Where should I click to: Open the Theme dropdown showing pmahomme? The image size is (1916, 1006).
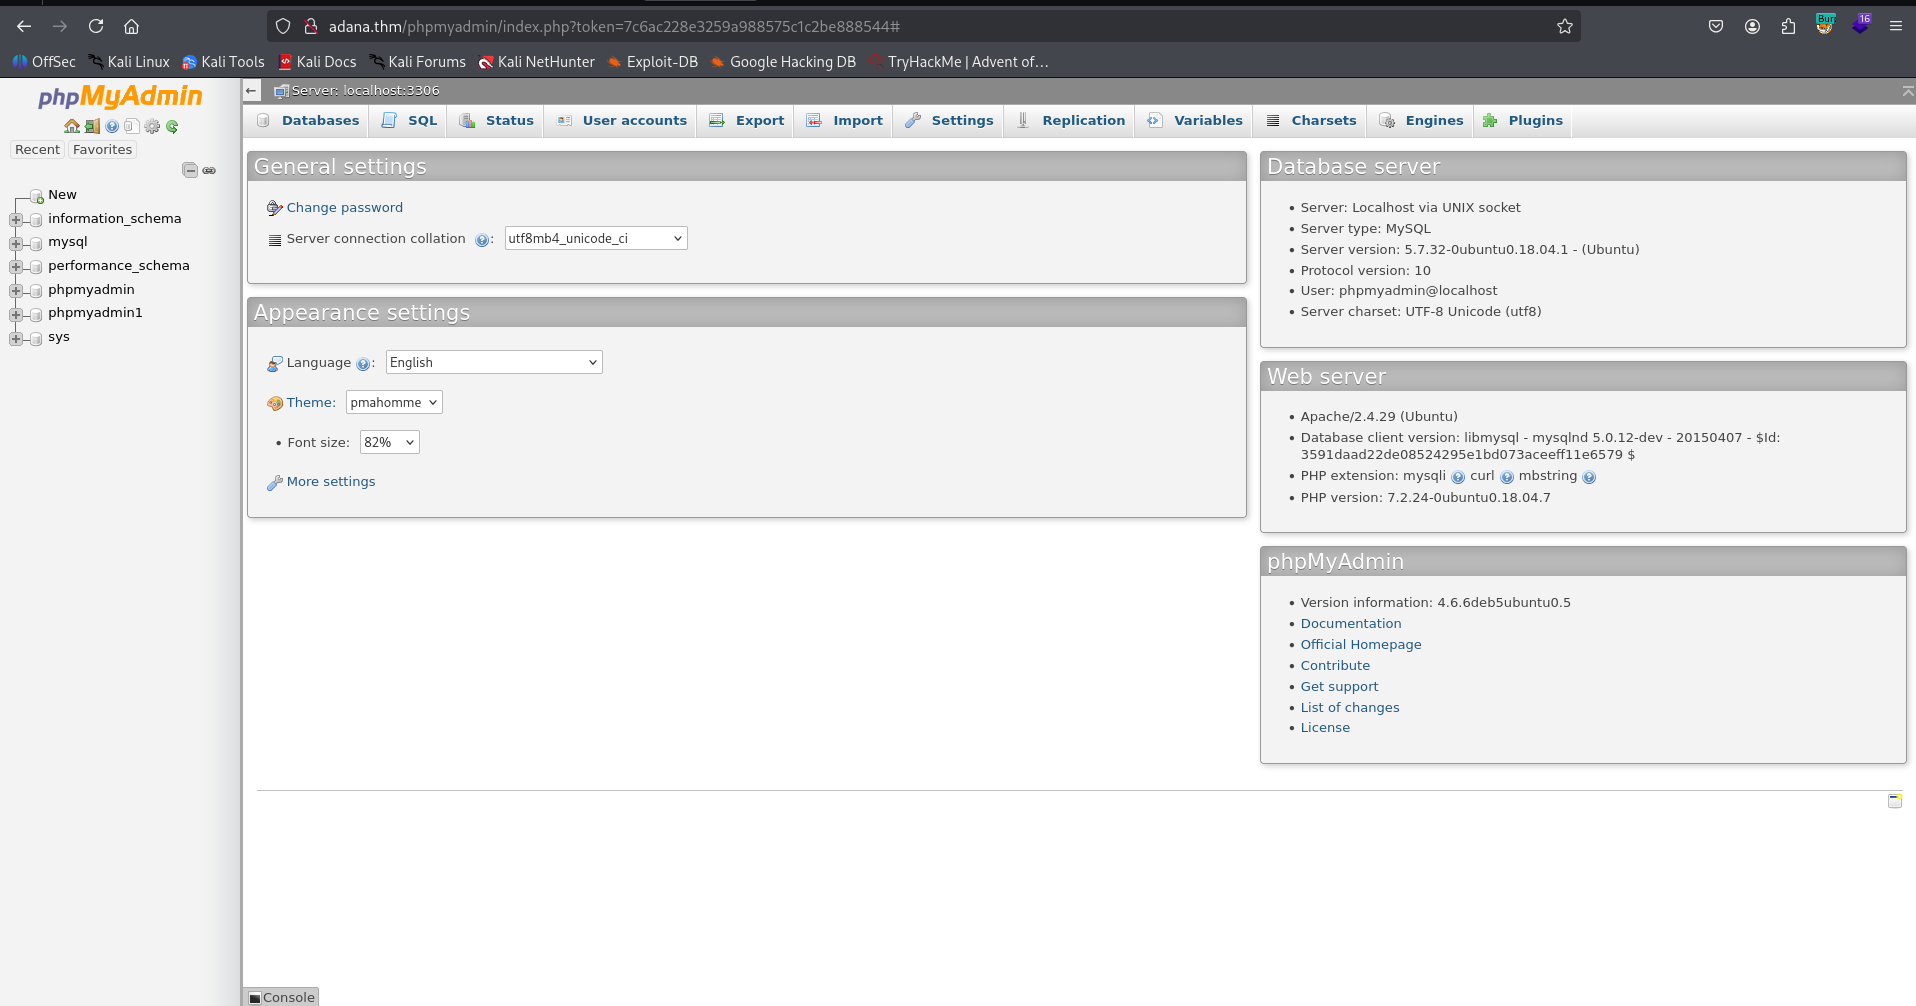coord(392,402)
